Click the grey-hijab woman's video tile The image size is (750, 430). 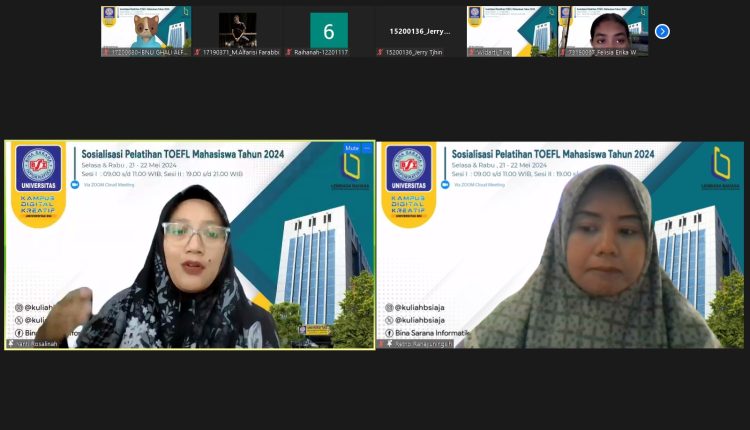click(561, 245)
